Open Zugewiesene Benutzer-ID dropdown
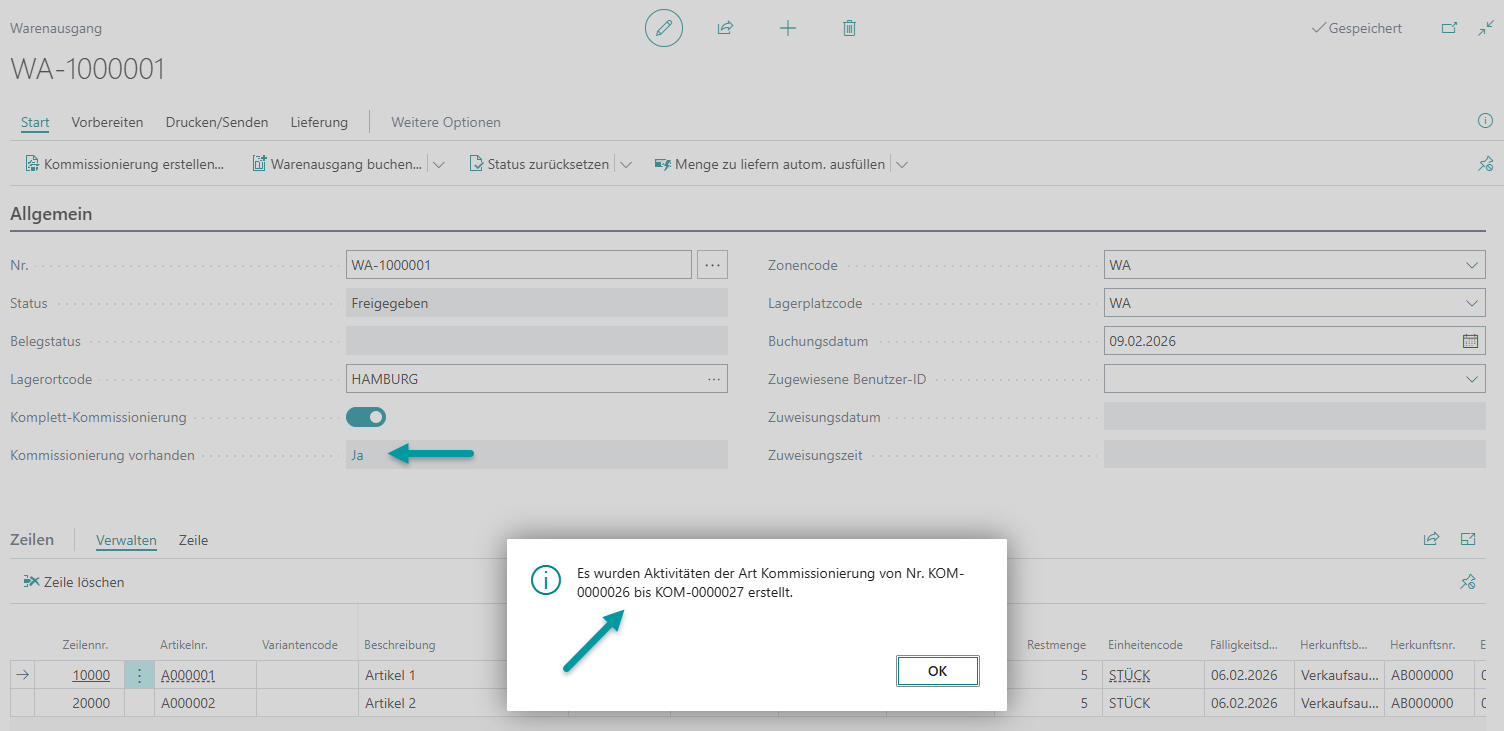The width and height of the screenshot is (1504, 731). [x=1471, y=379]
